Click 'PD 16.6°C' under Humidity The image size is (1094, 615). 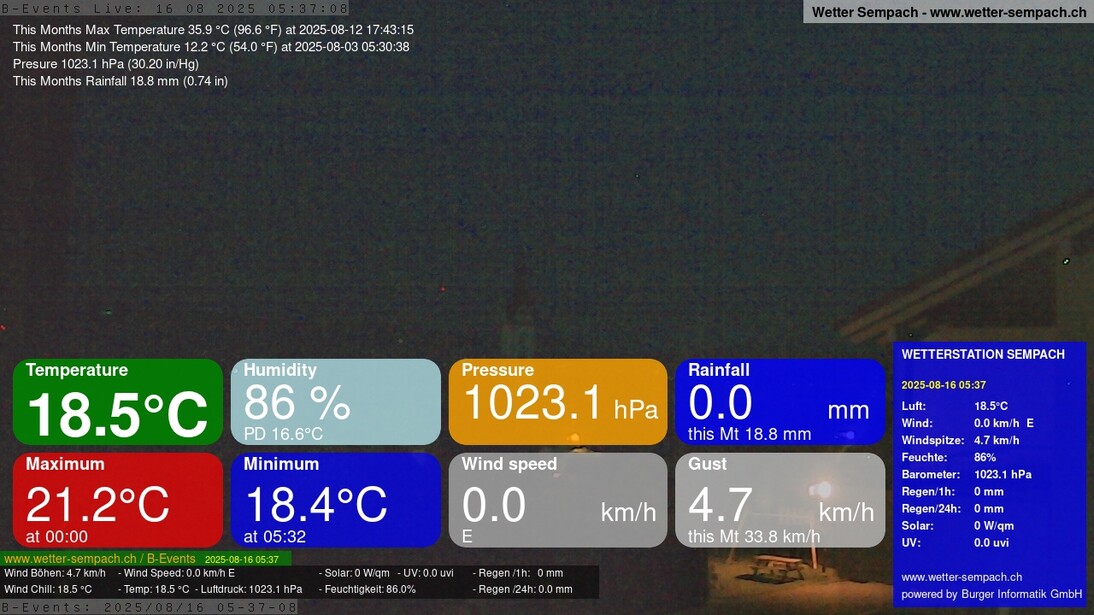click(283, 434)
